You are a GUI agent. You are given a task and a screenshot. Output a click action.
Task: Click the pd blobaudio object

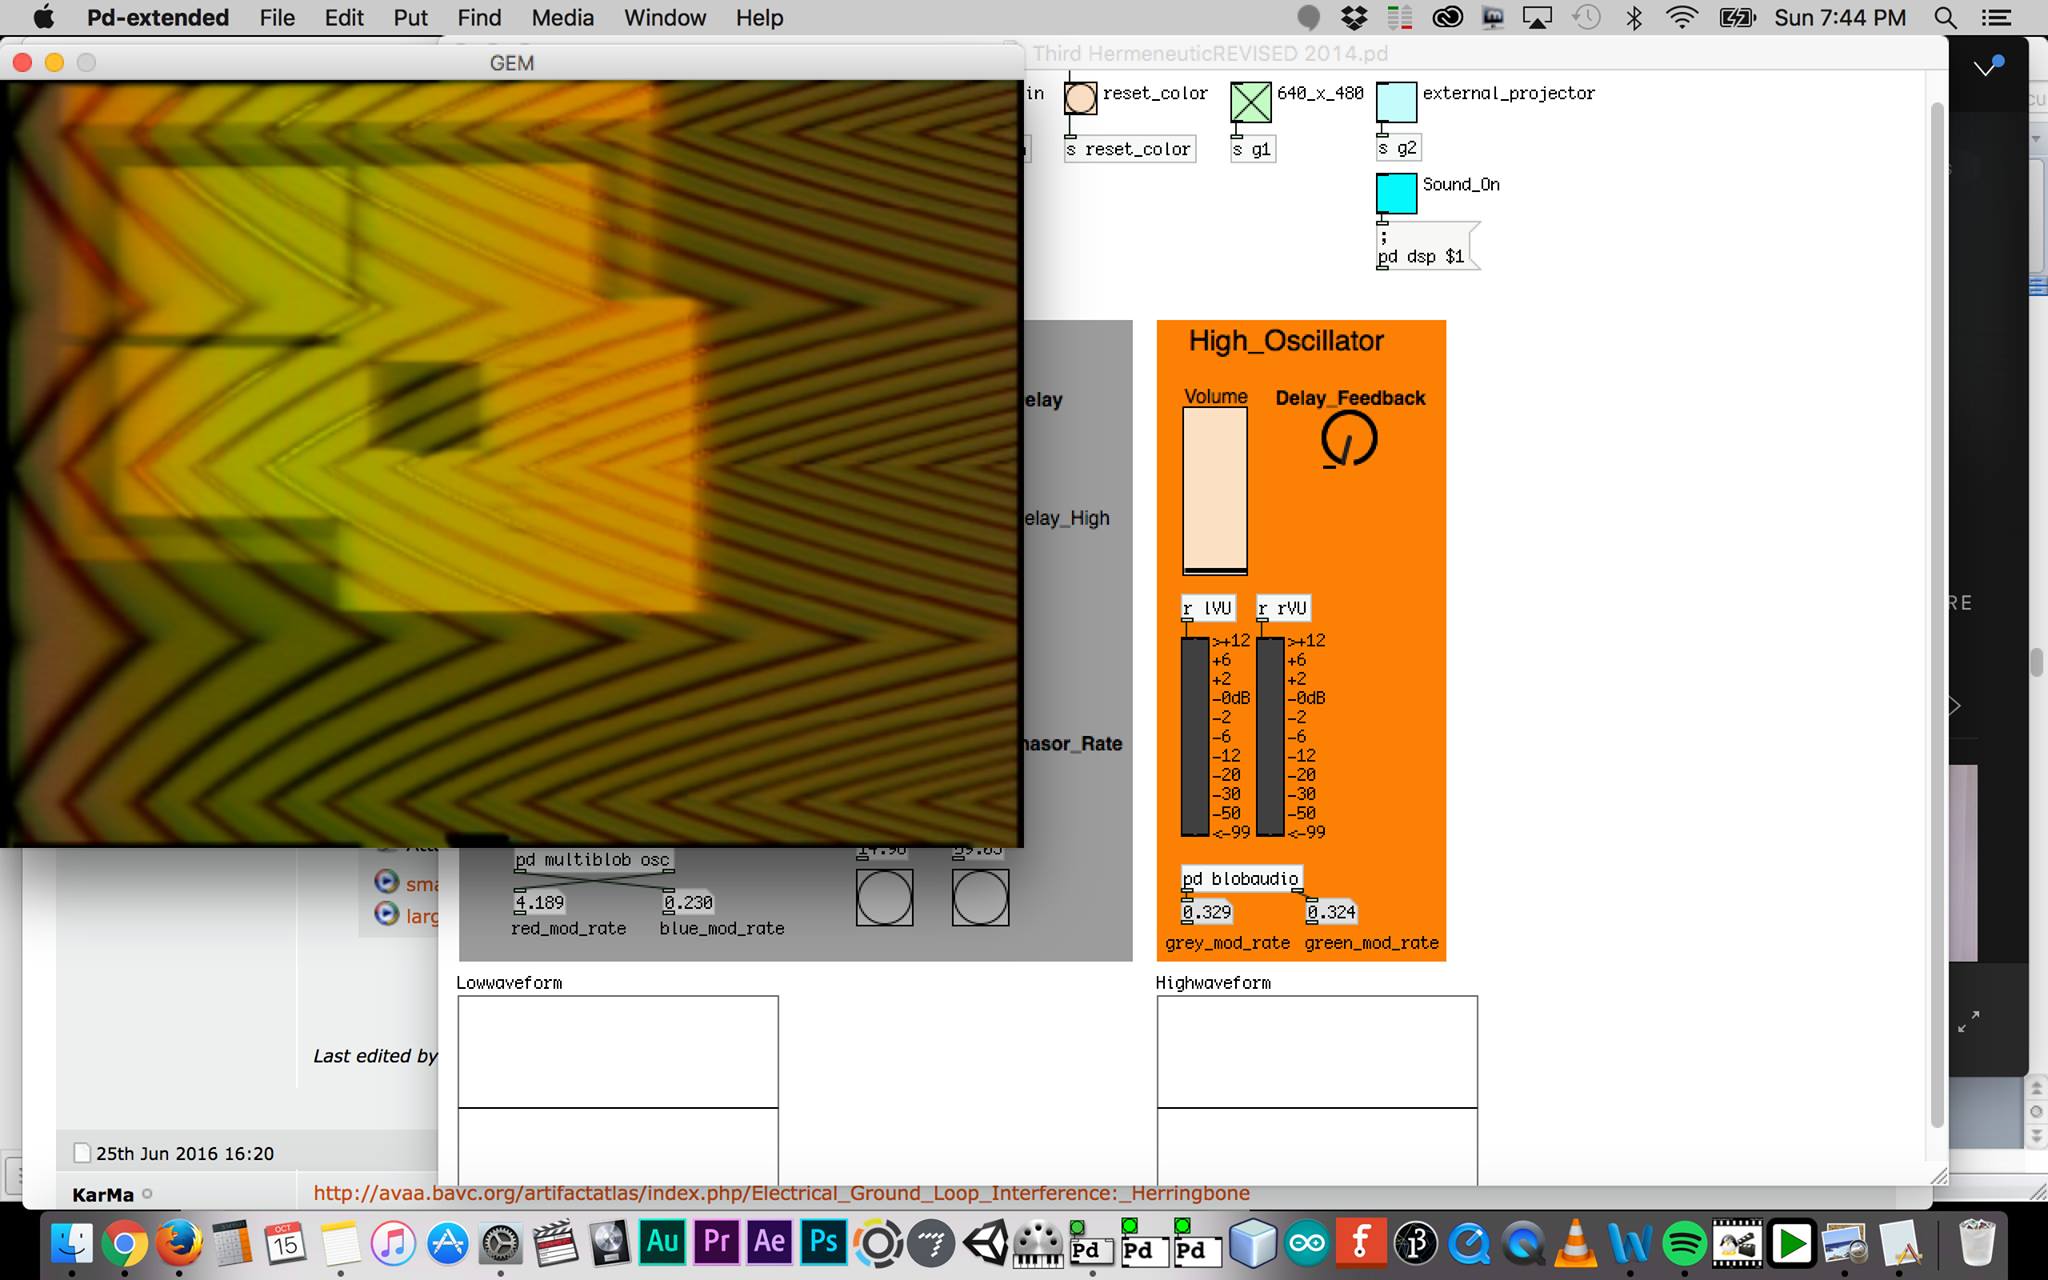tap(1241, 879)
